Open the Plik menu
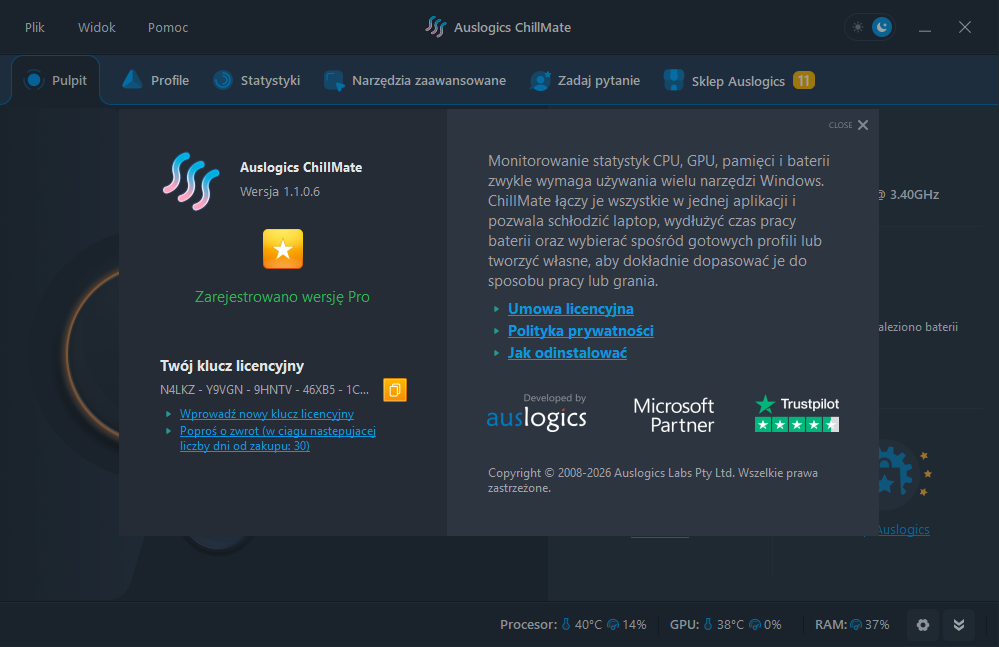 [x=34, y=27]
